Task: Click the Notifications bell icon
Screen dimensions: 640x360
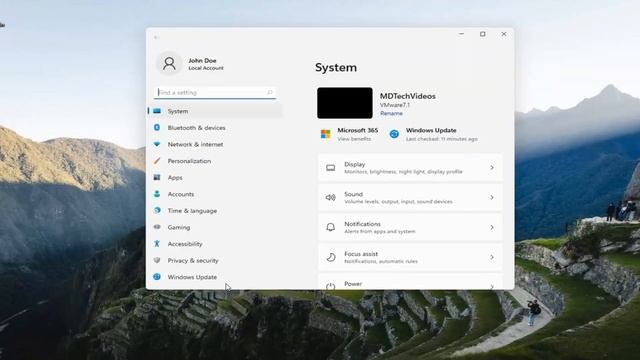Action: click(x=331, y=227)
